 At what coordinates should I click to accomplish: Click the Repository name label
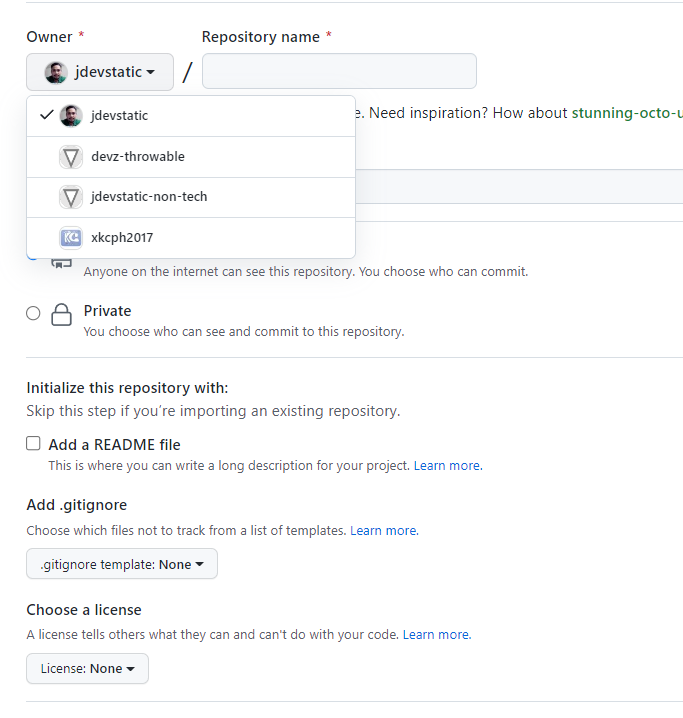click(x=261, y=37)
